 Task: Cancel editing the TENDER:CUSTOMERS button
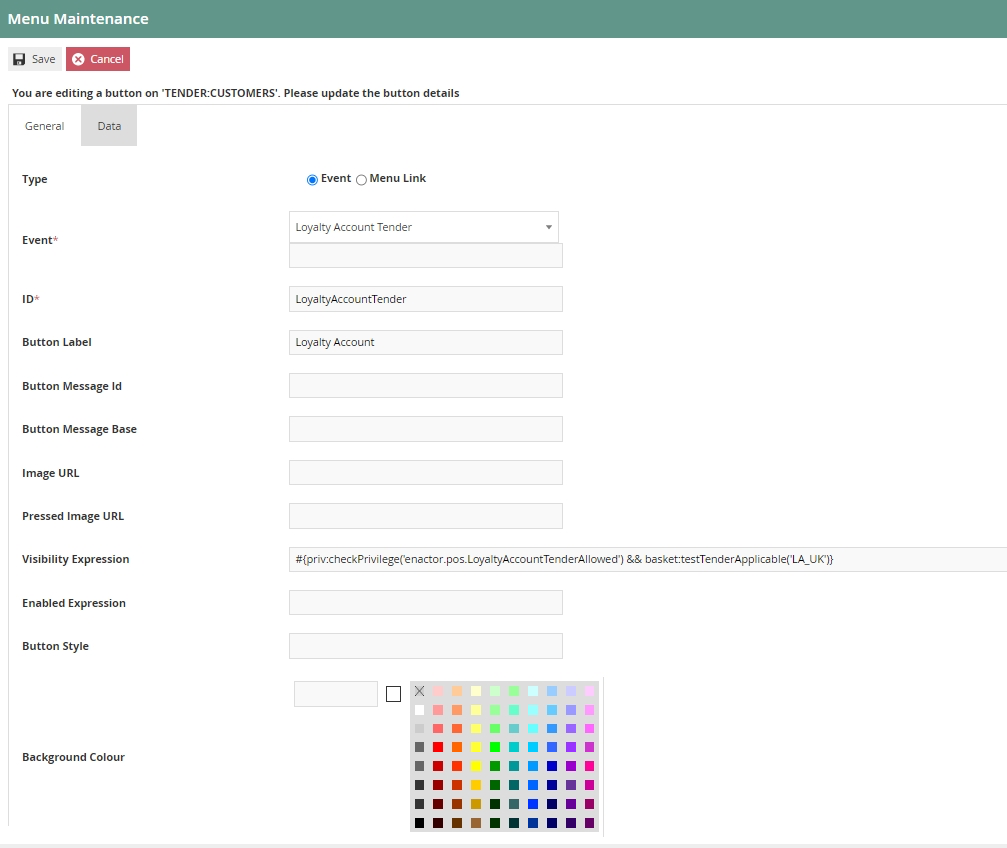click(97, 58)
